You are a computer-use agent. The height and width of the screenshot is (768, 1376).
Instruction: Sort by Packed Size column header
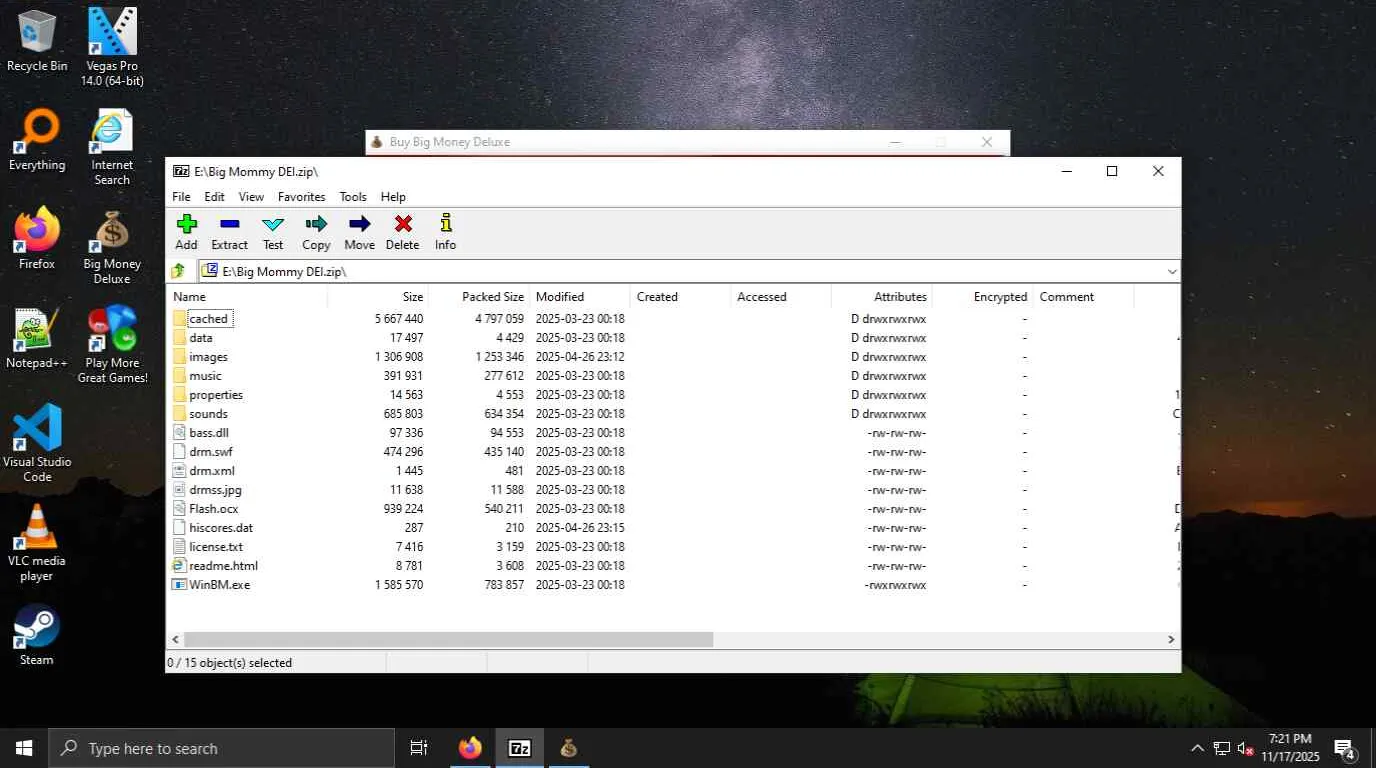[479, 297]
